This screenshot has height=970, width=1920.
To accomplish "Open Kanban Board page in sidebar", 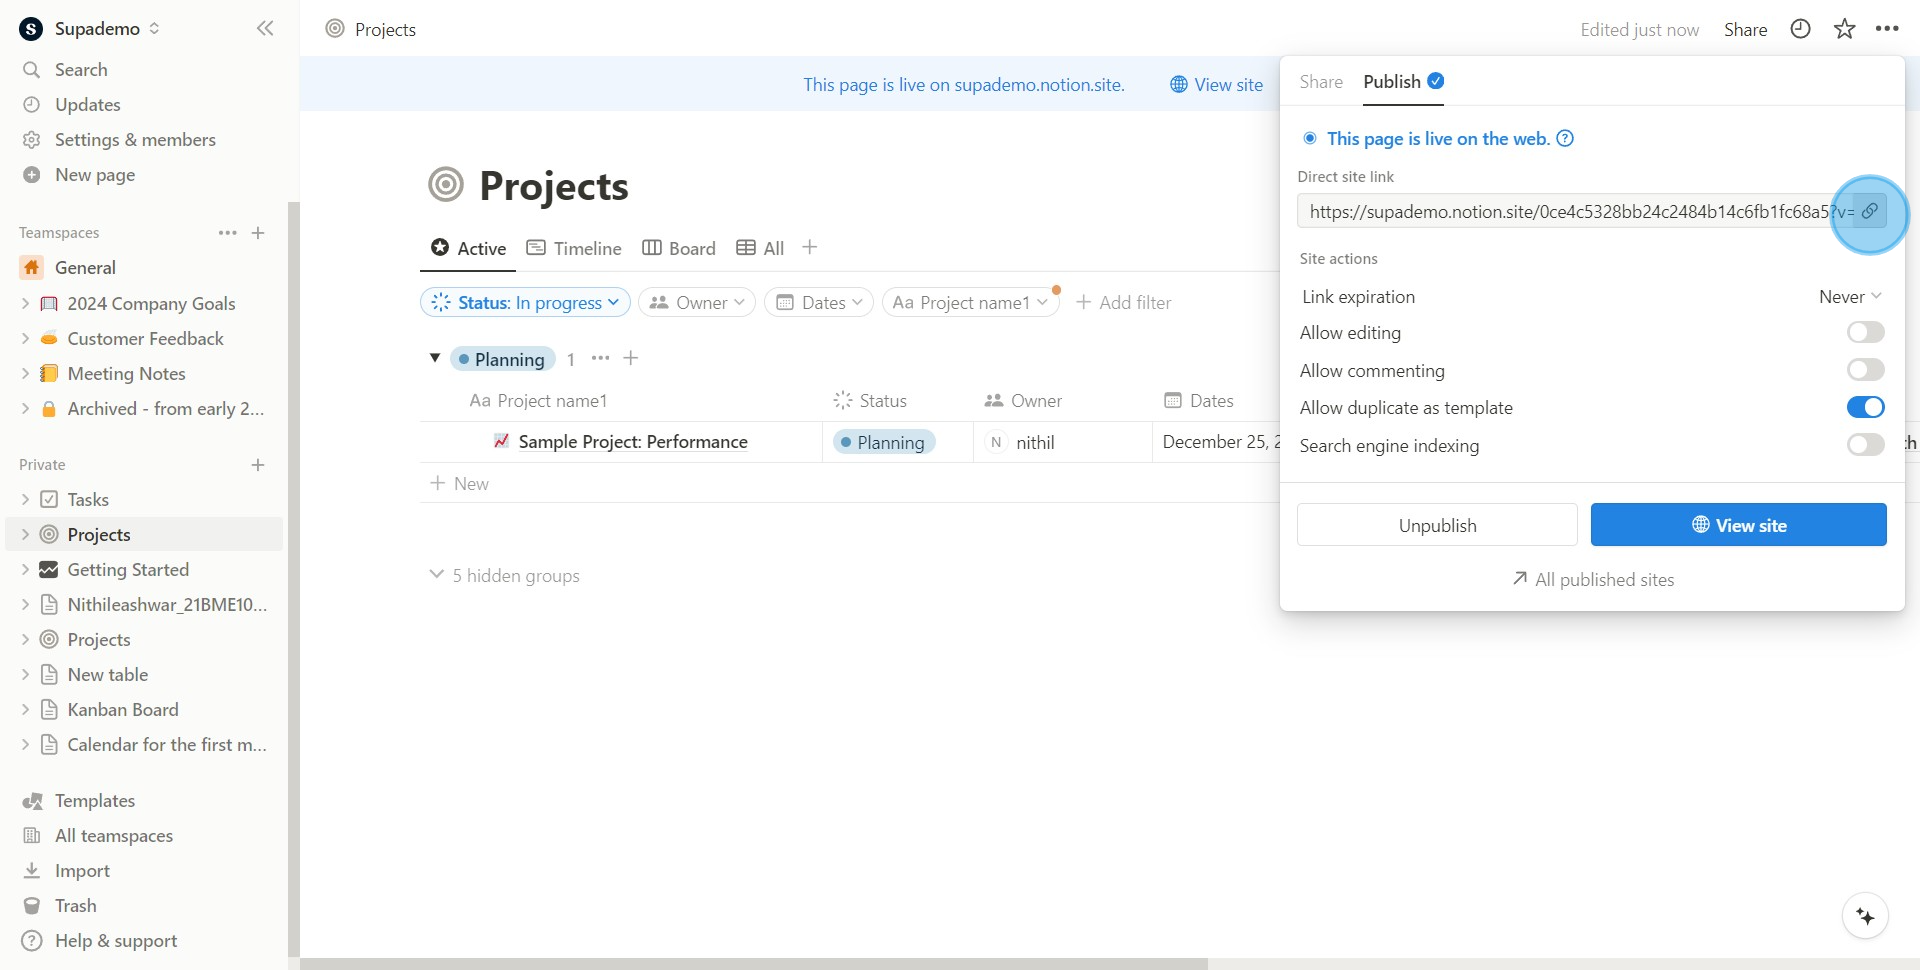I will point(123,710).
